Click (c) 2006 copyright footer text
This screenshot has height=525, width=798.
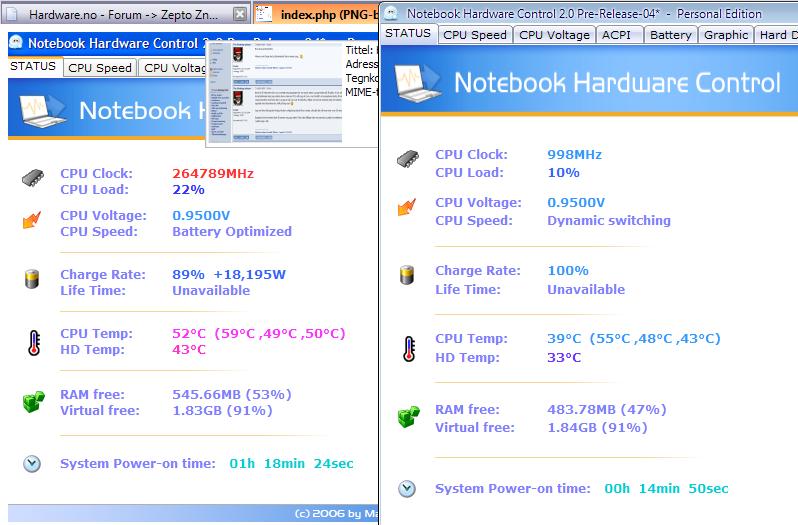tap(336, 514)
